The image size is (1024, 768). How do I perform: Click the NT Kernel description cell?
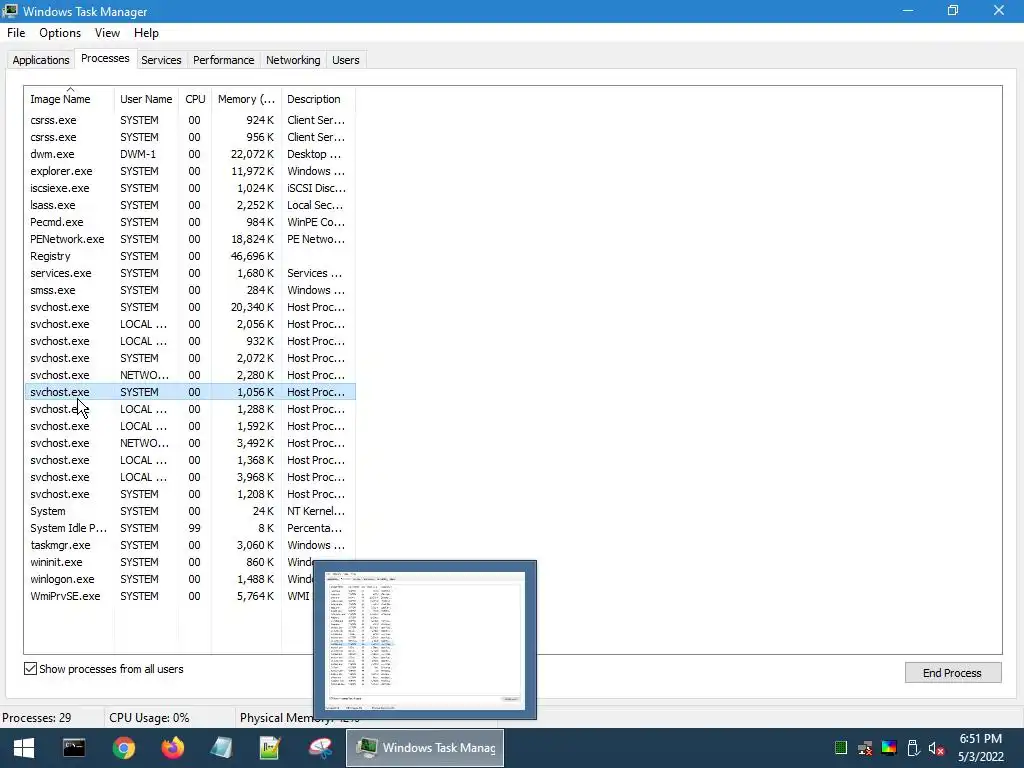coord(316,511)
